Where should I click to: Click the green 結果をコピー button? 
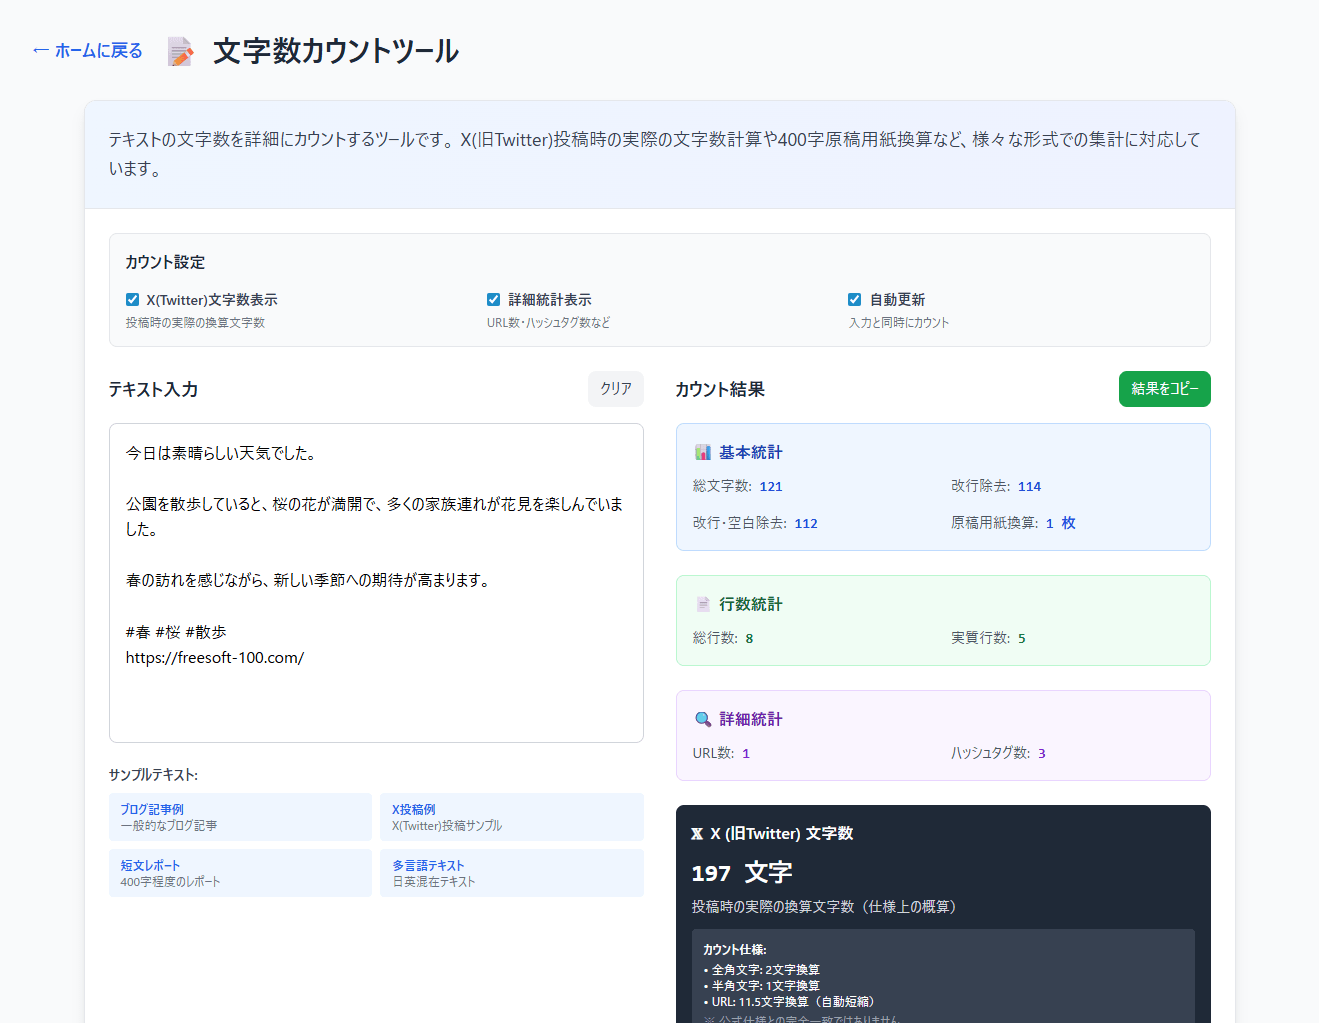coord(1164,389)
